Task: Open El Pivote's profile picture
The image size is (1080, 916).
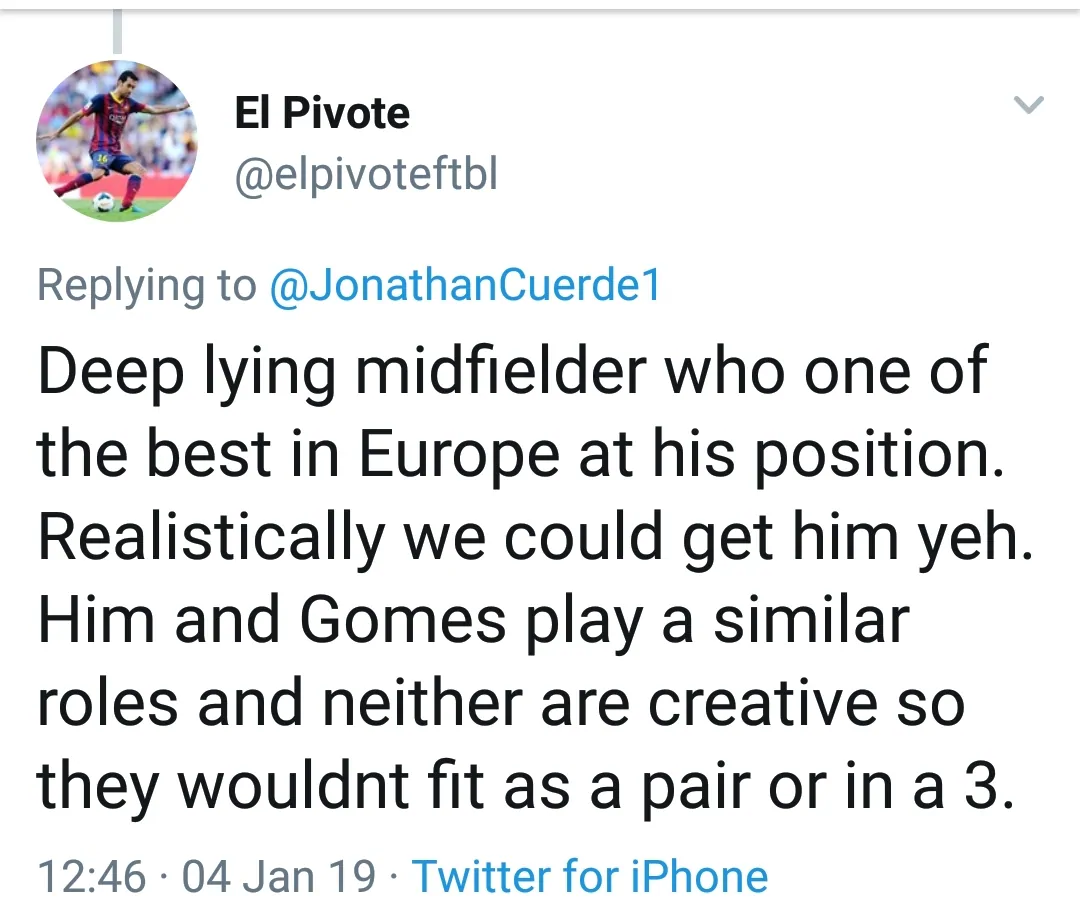Action: 117,141
